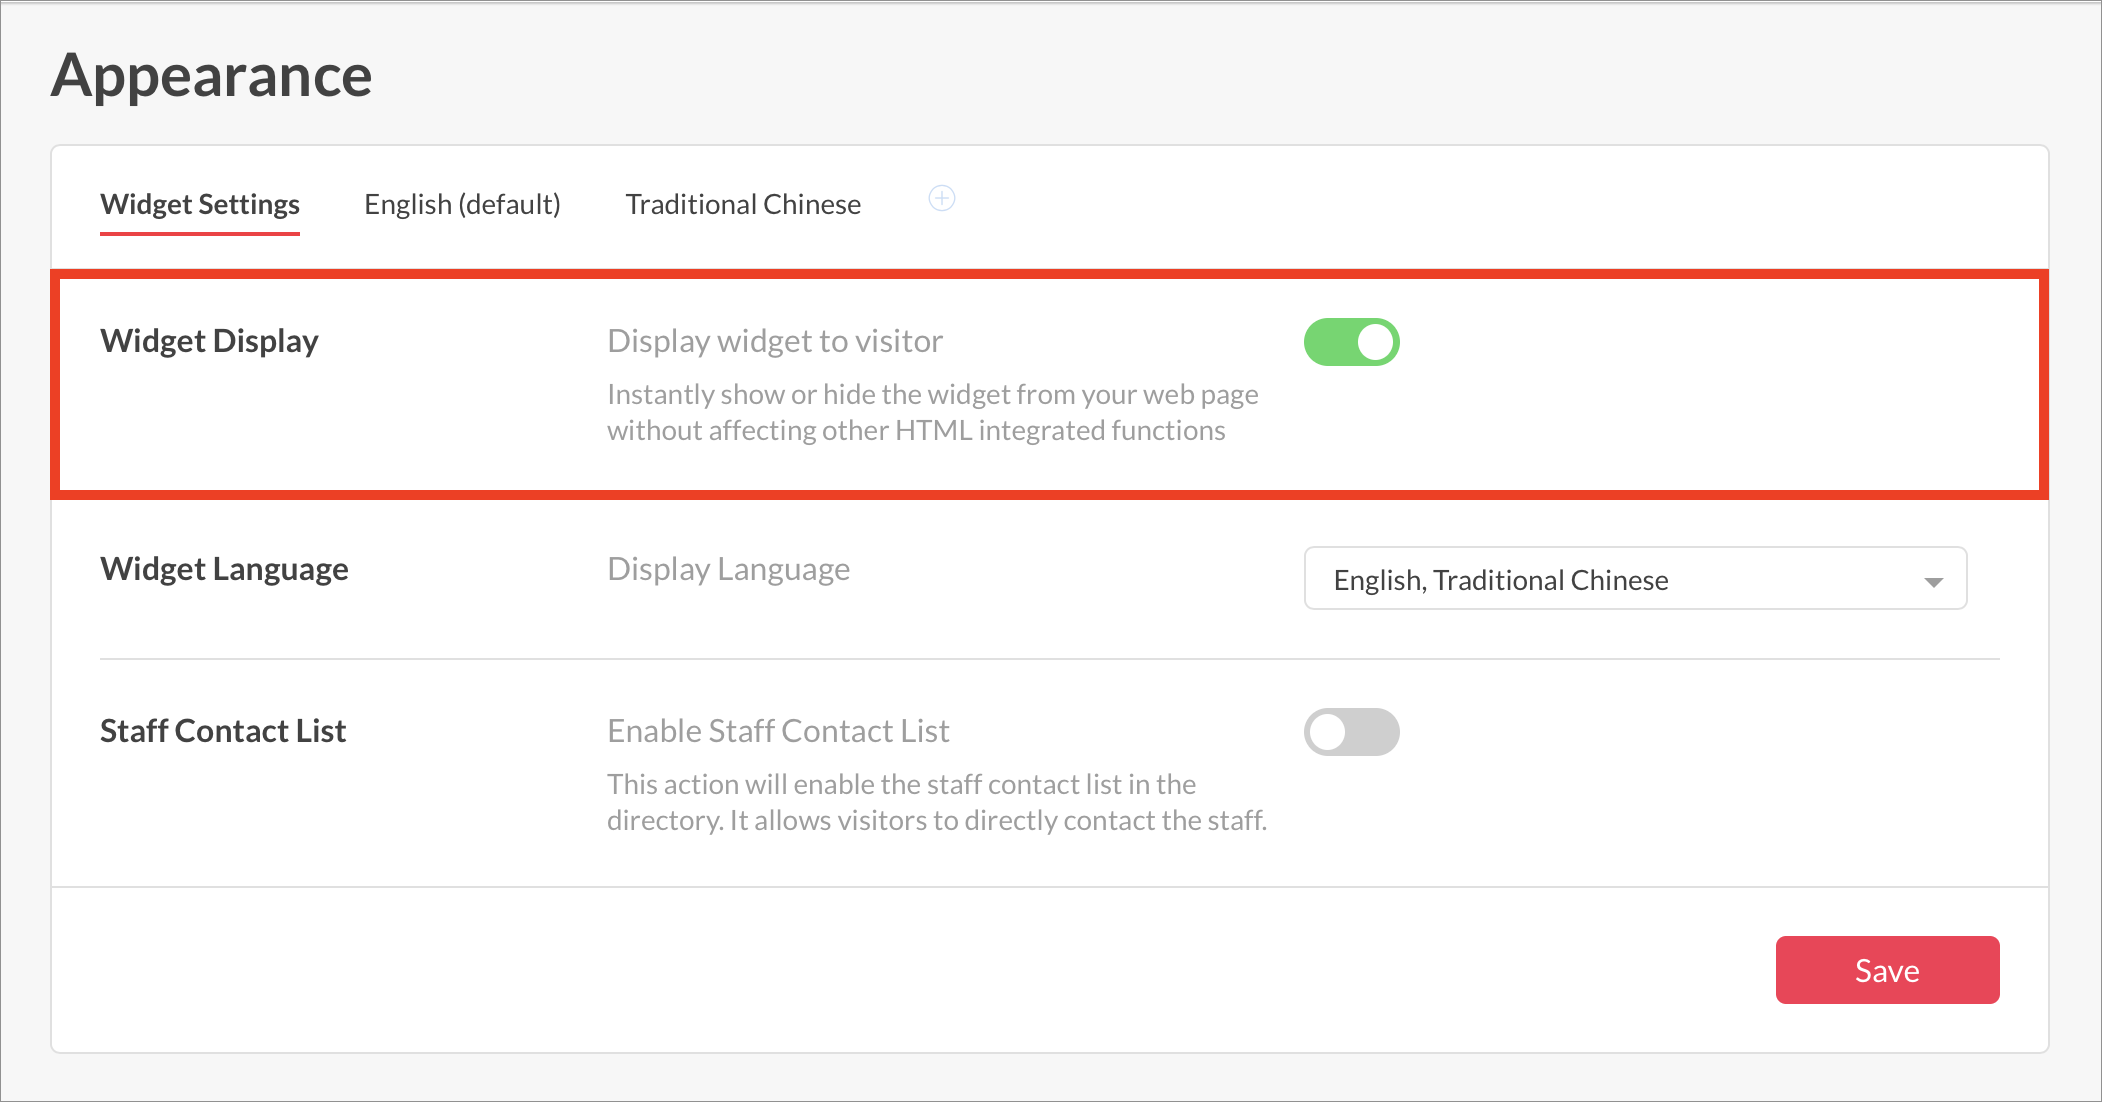Image resolution: width=2102 pixels, height=1102 pixels.
Task: Click the Enable Staff Contact List text
Action: [778, 731]
